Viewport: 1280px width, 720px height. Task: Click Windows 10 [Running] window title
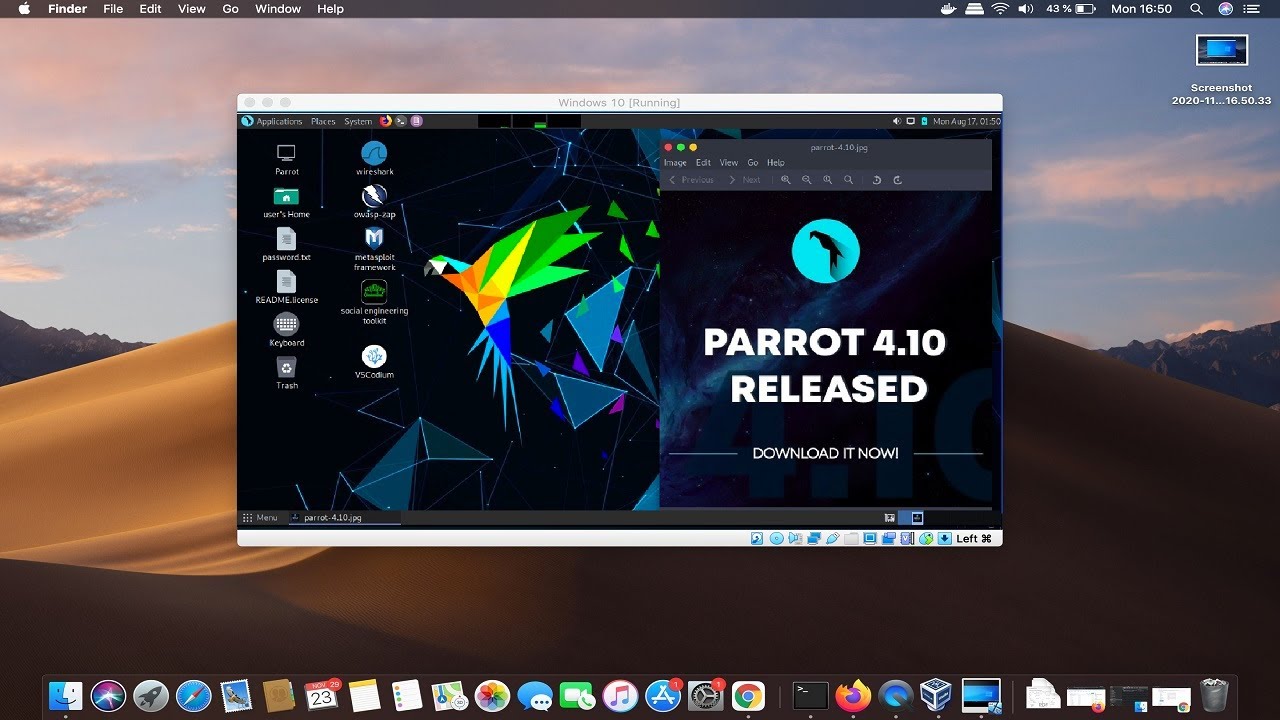[619, 102]
